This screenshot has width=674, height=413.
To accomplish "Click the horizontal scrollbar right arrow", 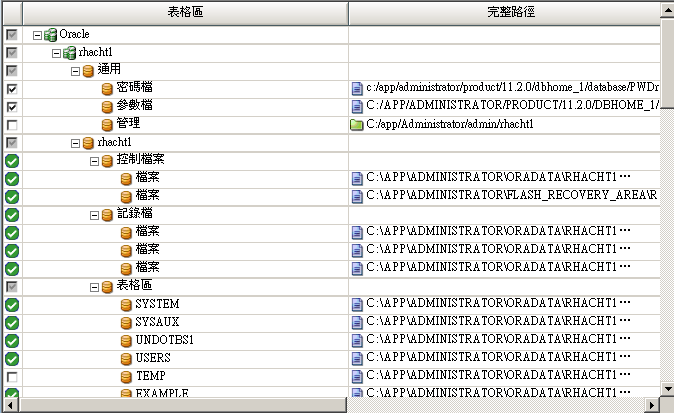I will (652, 405).
